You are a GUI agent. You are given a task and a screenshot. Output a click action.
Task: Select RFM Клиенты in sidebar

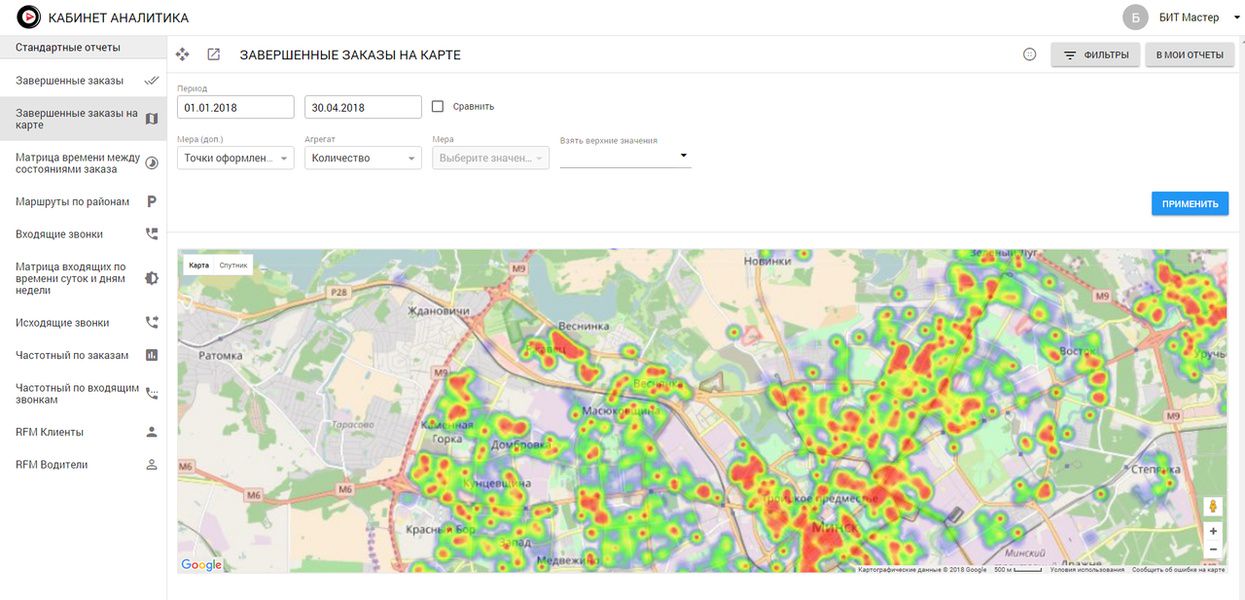(50, 432)
